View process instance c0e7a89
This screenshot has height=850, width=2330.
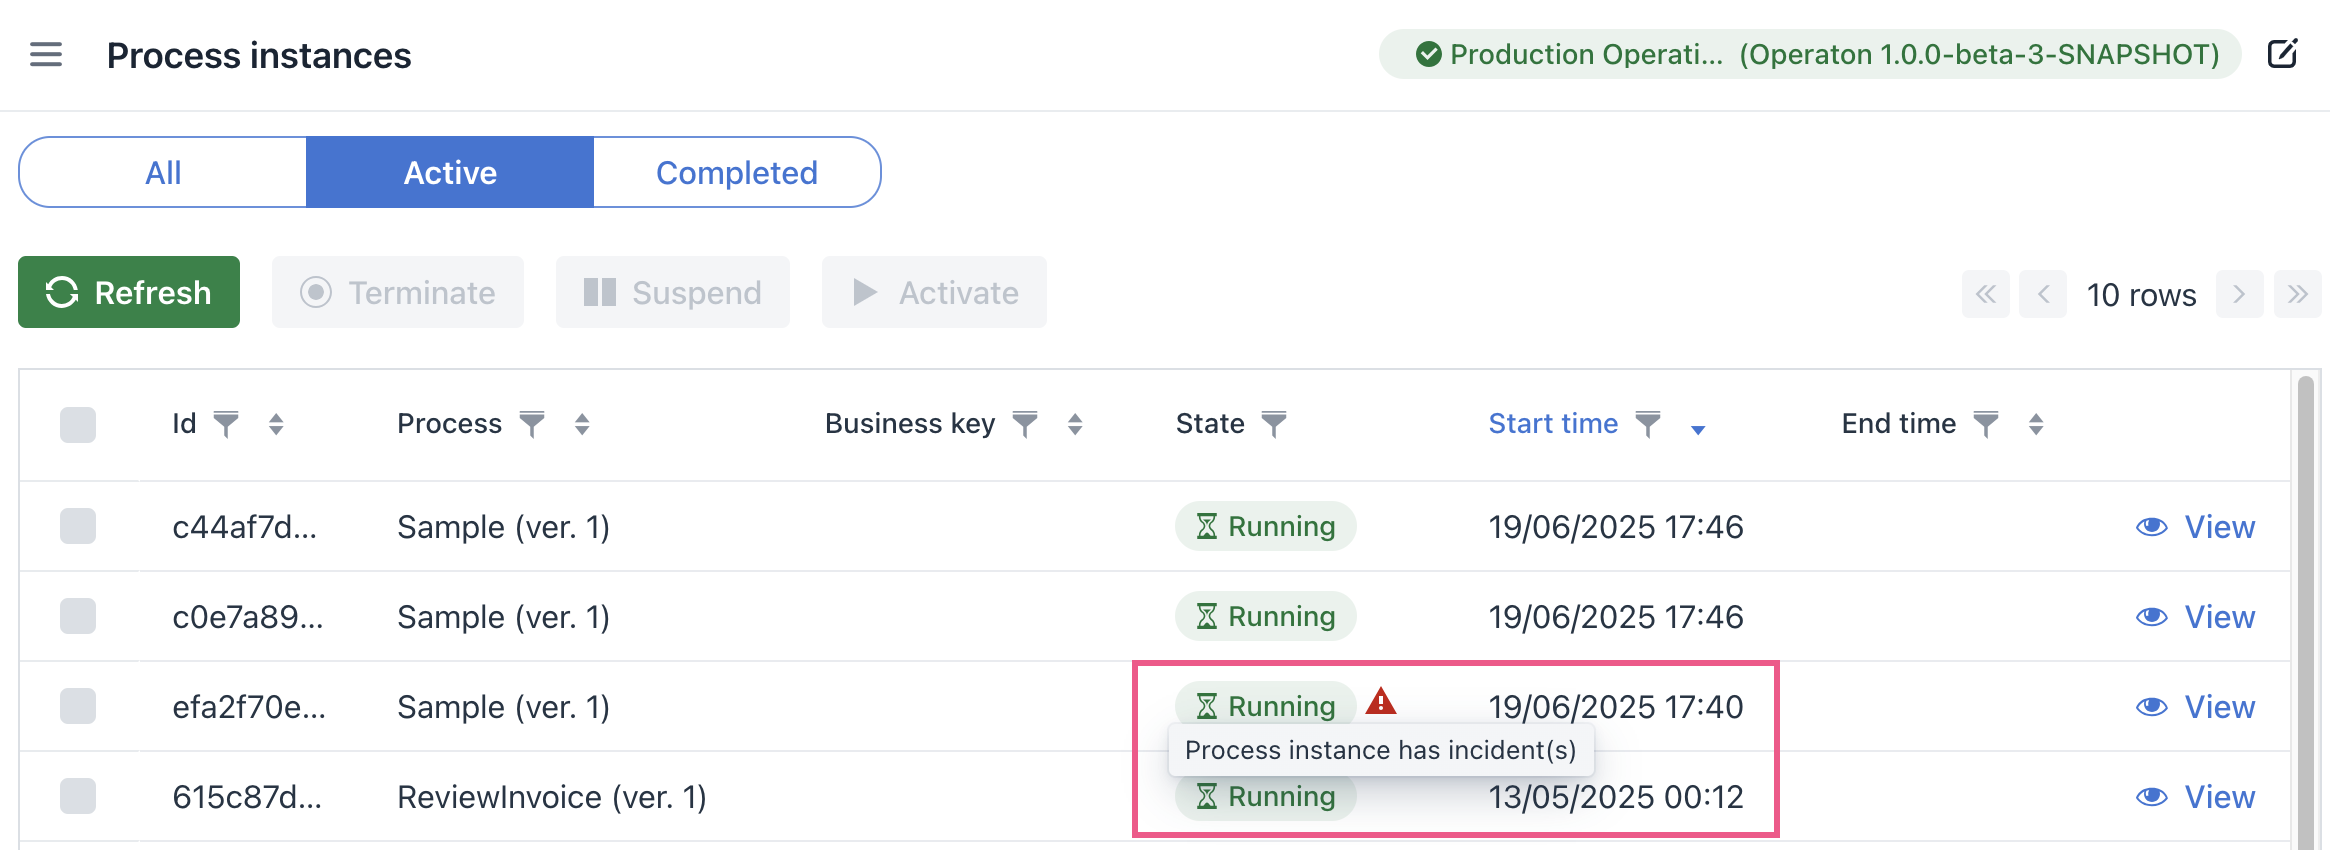pyautogui.click(x=2196, y=617)
